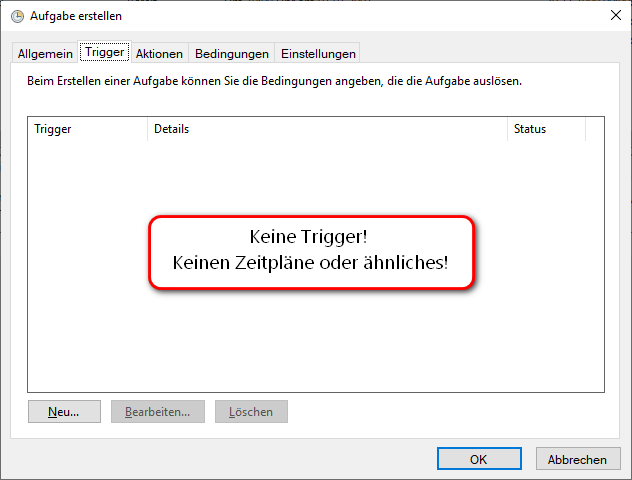Switch to the Allgemein tab
632x480 pixels.
tap(45, 54)
